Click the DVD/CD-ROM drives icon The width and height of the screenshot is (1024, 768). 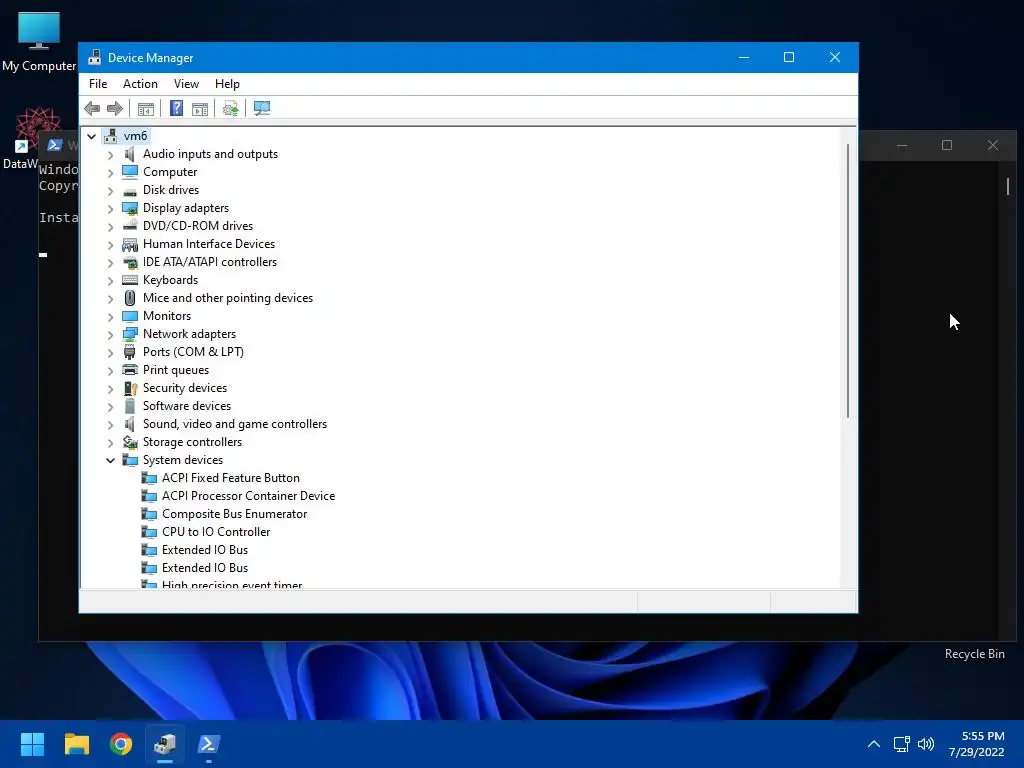coord(130,226)
